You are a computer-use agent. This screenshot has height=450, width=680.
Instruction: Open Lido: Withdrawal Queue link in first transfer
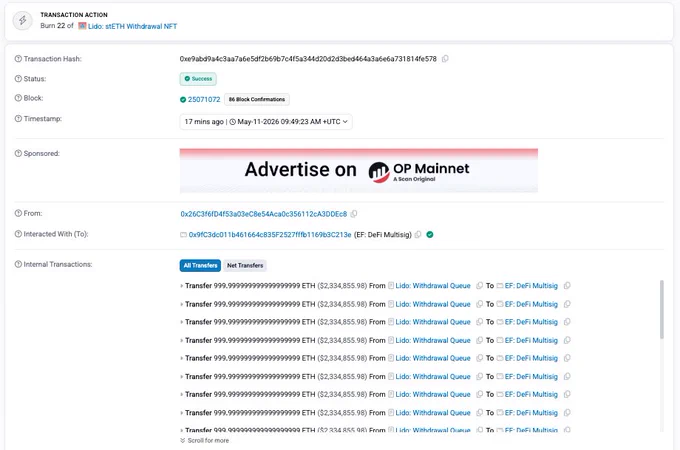[x=433, y=286]
